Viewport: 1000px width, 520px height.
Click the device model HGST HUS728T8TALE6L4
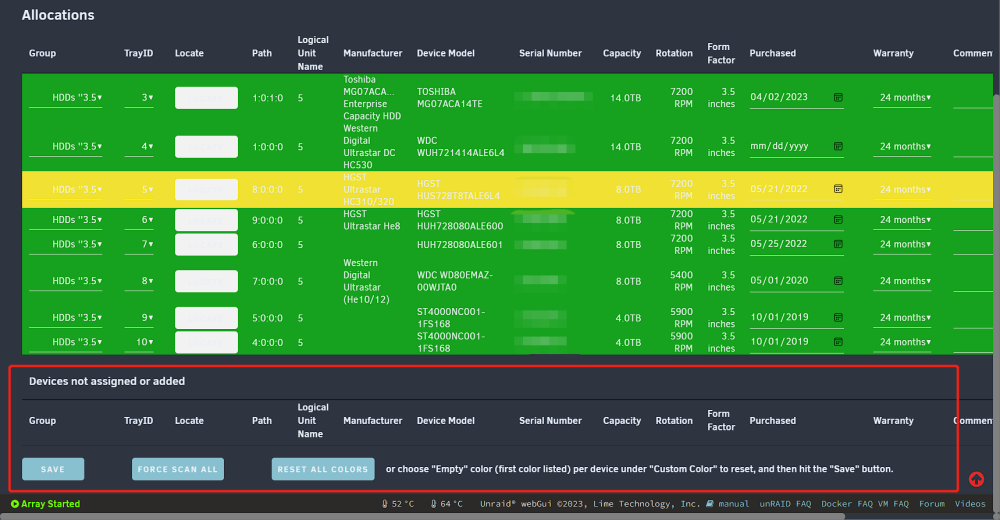click(x=458, y=189)
